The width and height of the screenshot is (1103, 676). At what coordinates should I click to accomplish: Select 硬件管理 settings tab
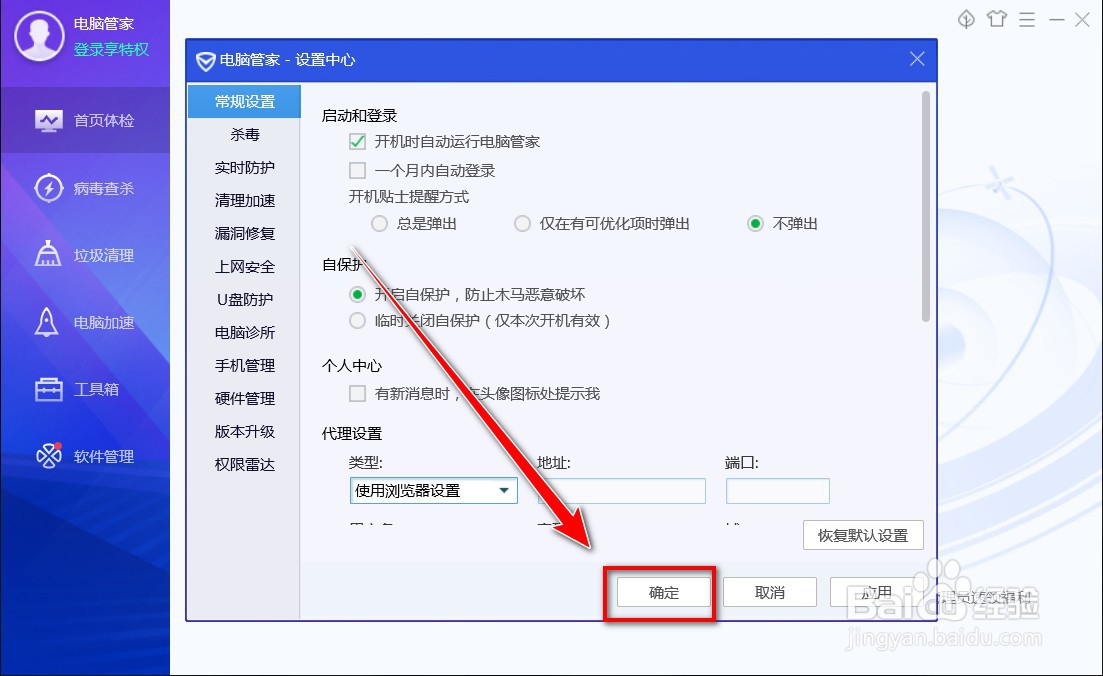point(244,399)
